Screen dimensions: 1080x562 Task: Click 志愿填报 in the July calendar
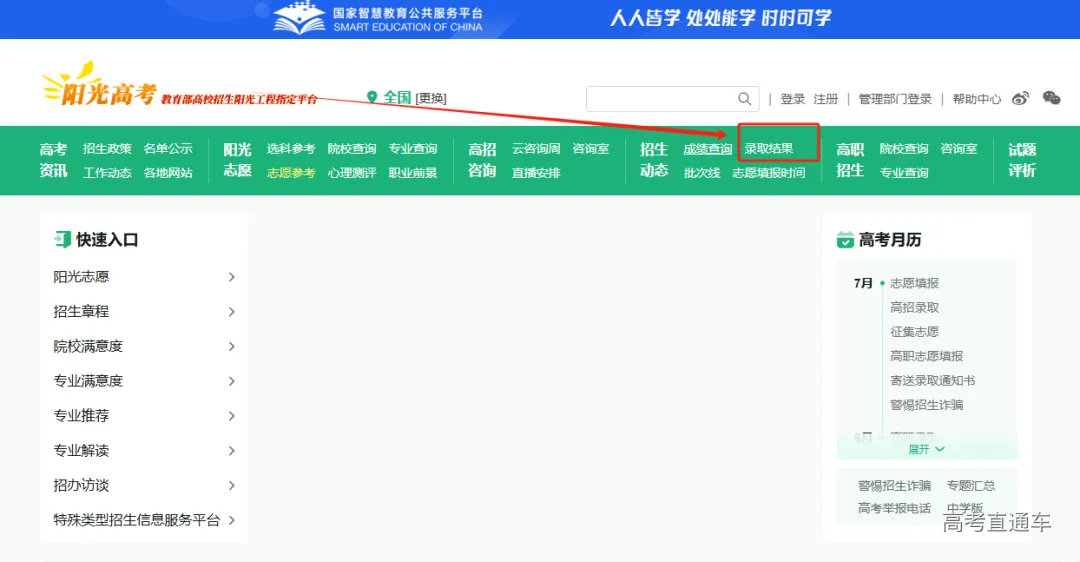(x=914, y=283)
